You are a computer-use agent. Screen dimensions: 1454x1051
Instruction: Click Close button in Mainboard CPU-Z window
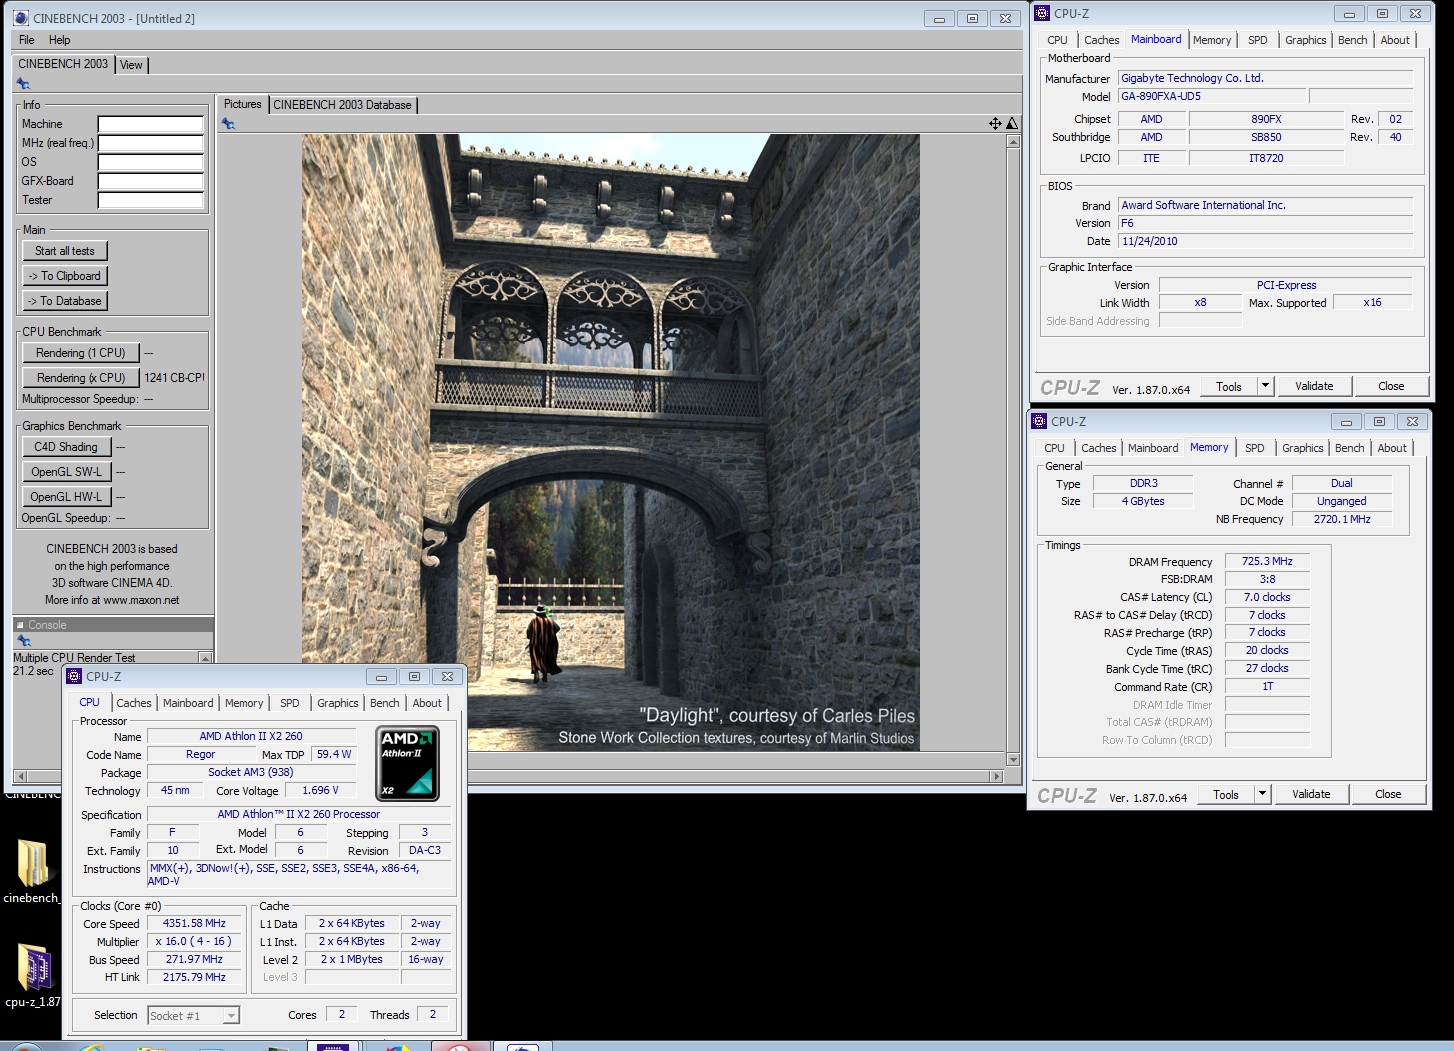point(1391,386)
